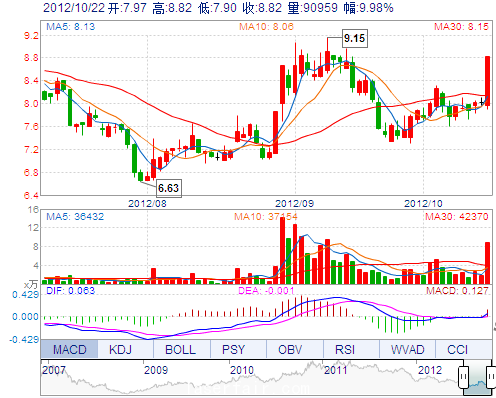496x398 pixels.
Task: Select the WVAD indicator tab
Action: pyautogui.click(x=407, y=349)
